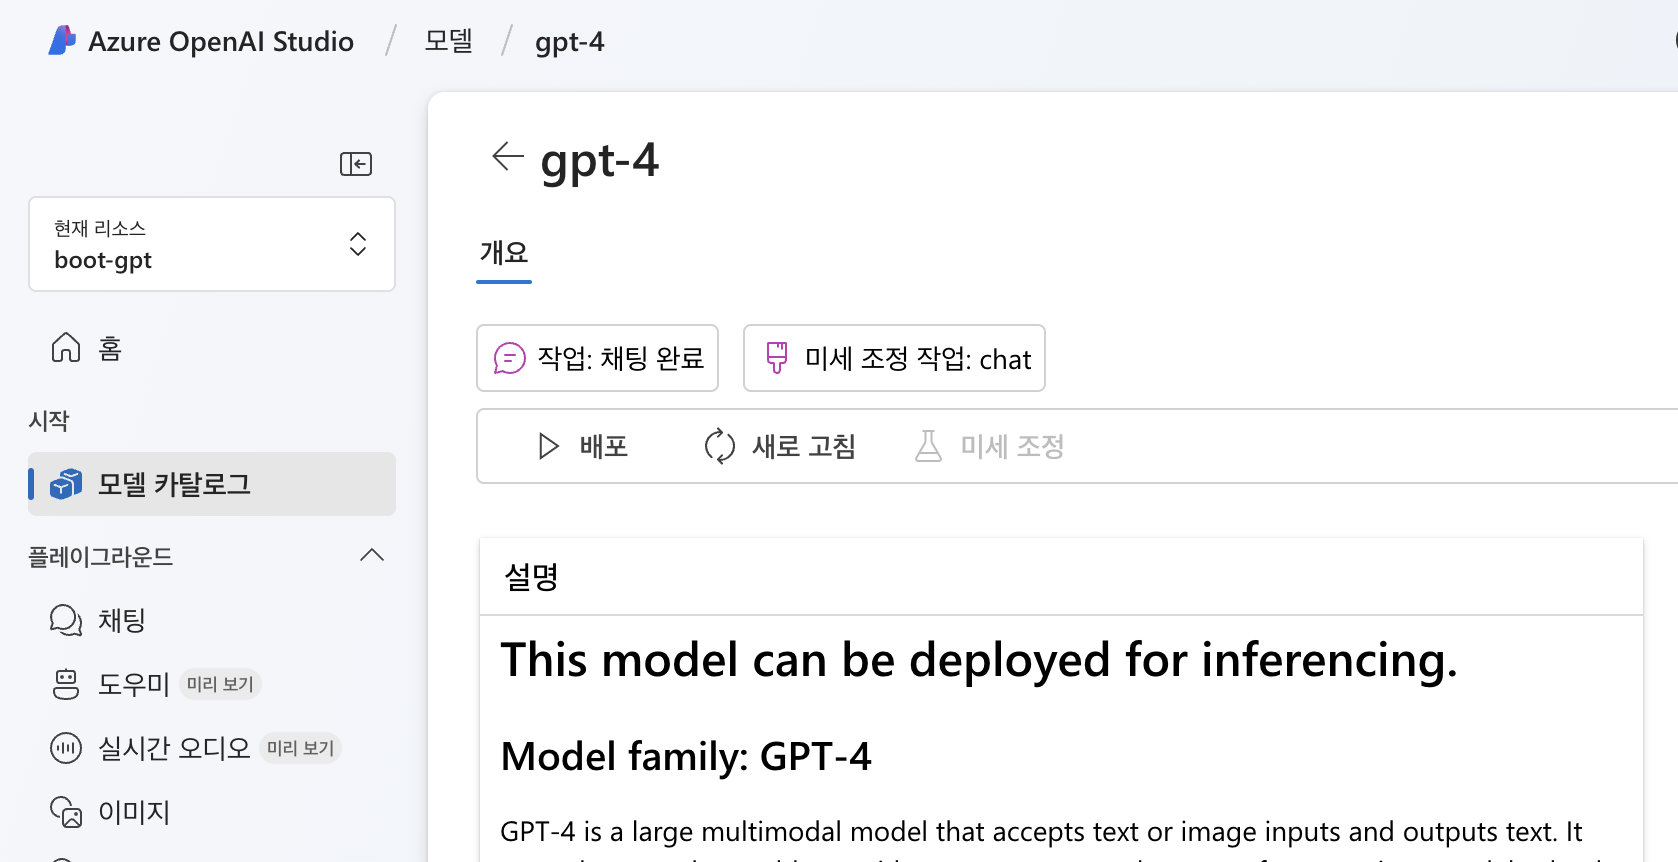Screen dimensions: 1678x862
Task: Click the 설명 section header
Action: tap(532, 577)
